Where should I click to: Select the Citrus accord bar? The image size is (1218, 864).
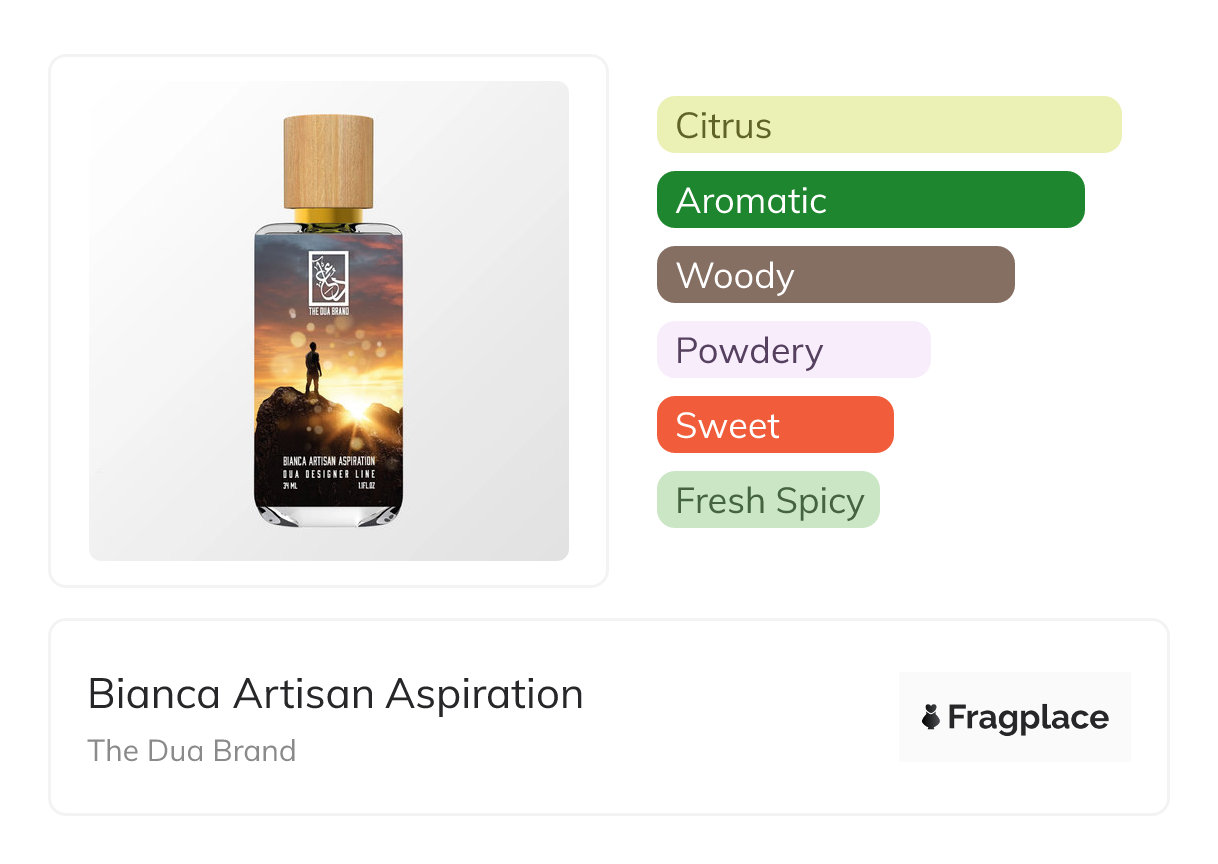(x=888, y=125)
